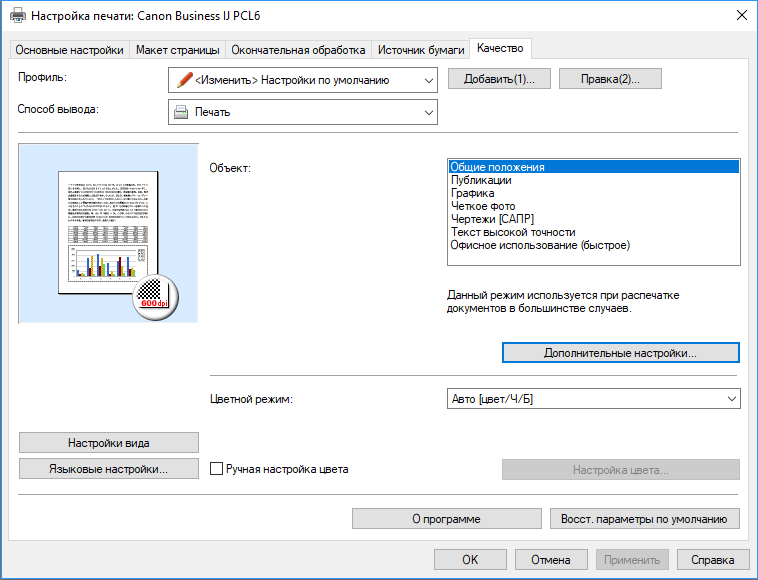
Task: Click Восст. параметры по умолчанию
Action: [x=644, y=519]
